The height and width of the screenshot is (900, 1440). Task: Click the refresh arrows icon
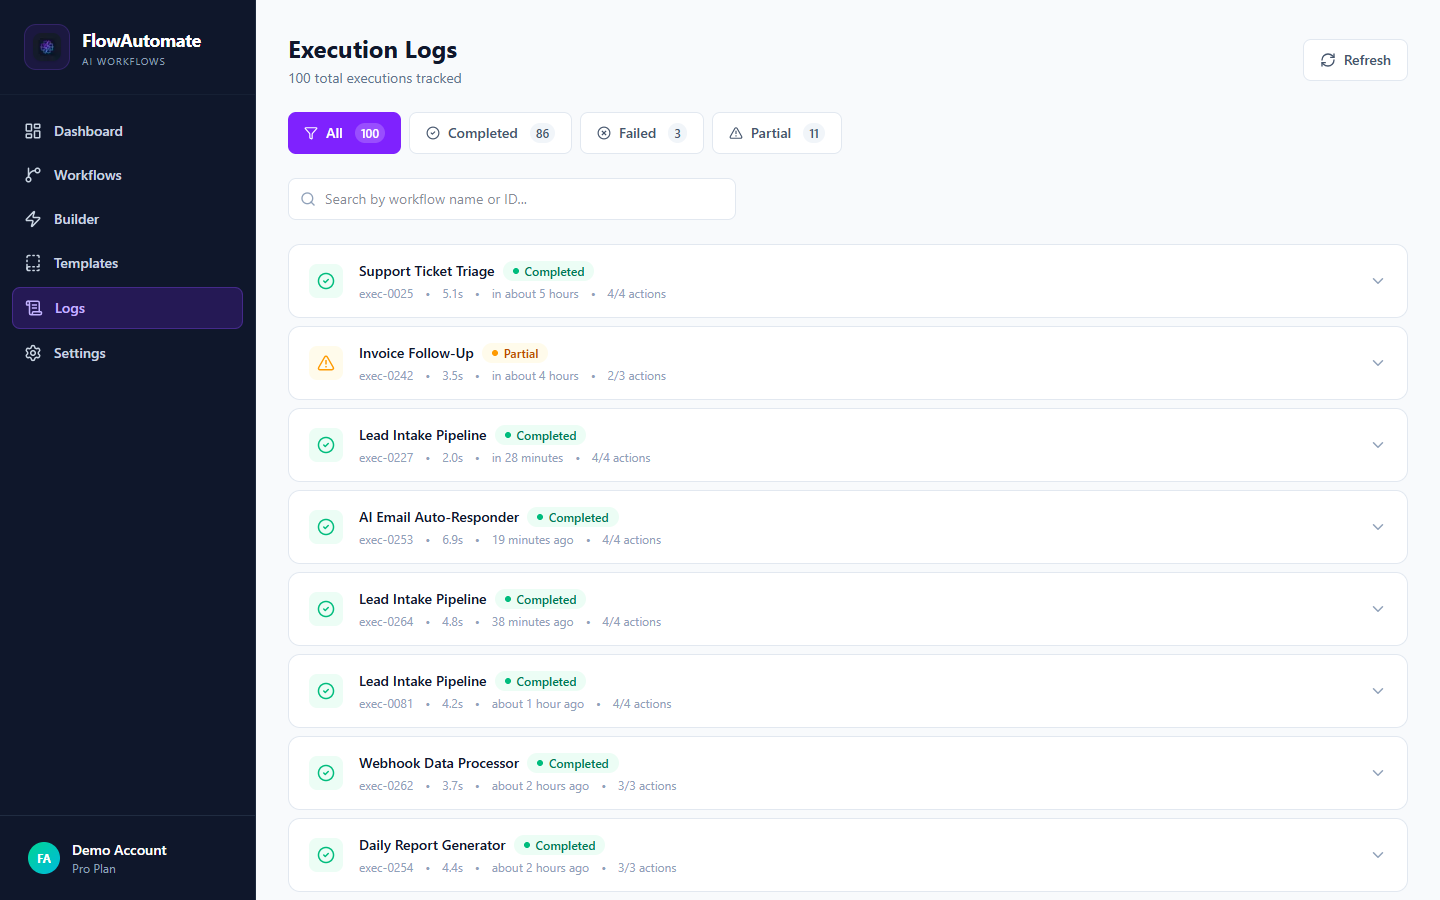tap(1328, 60)
